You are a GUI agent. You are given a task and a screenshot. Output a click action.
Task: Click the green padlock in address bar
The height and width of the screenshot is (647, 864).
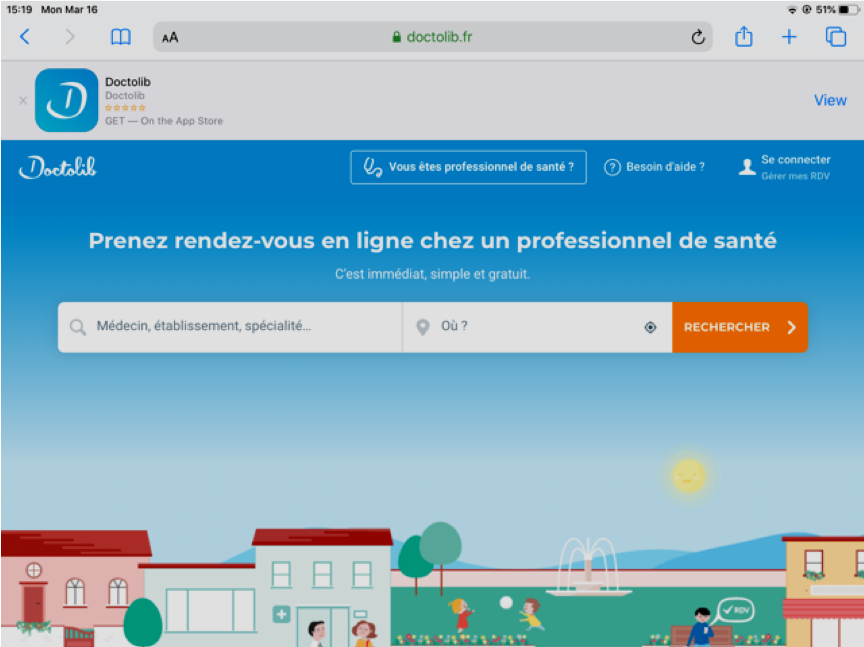pos(396,37)
